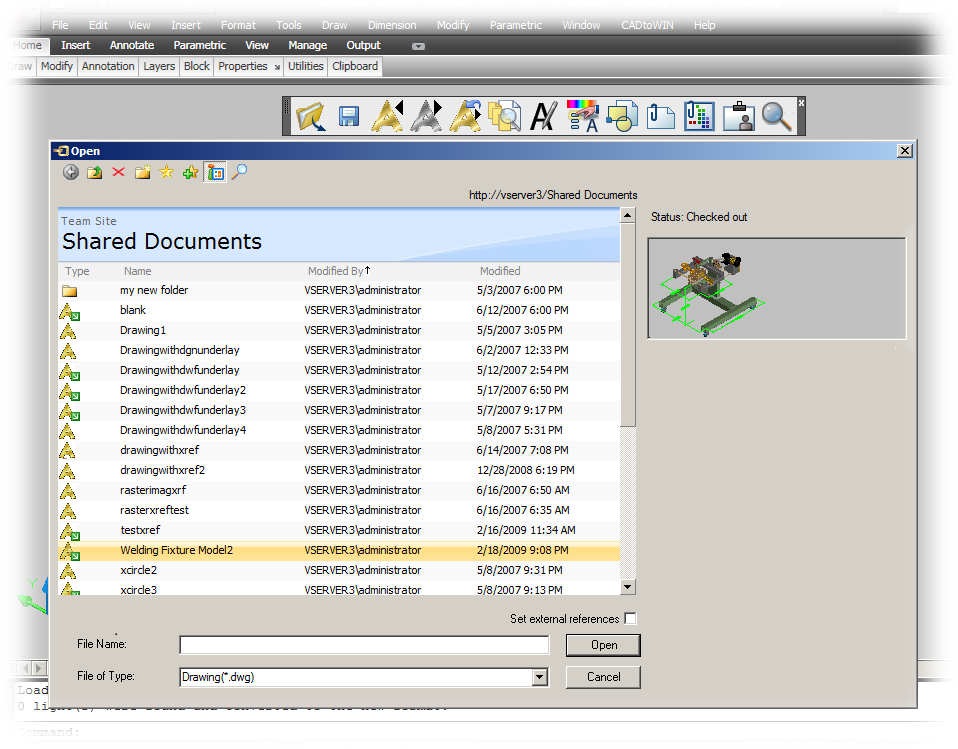The width and height of the screenshot is (958, 749).
Task: Click the welding fixture preview thumbnail
Action: coord(777,288)
